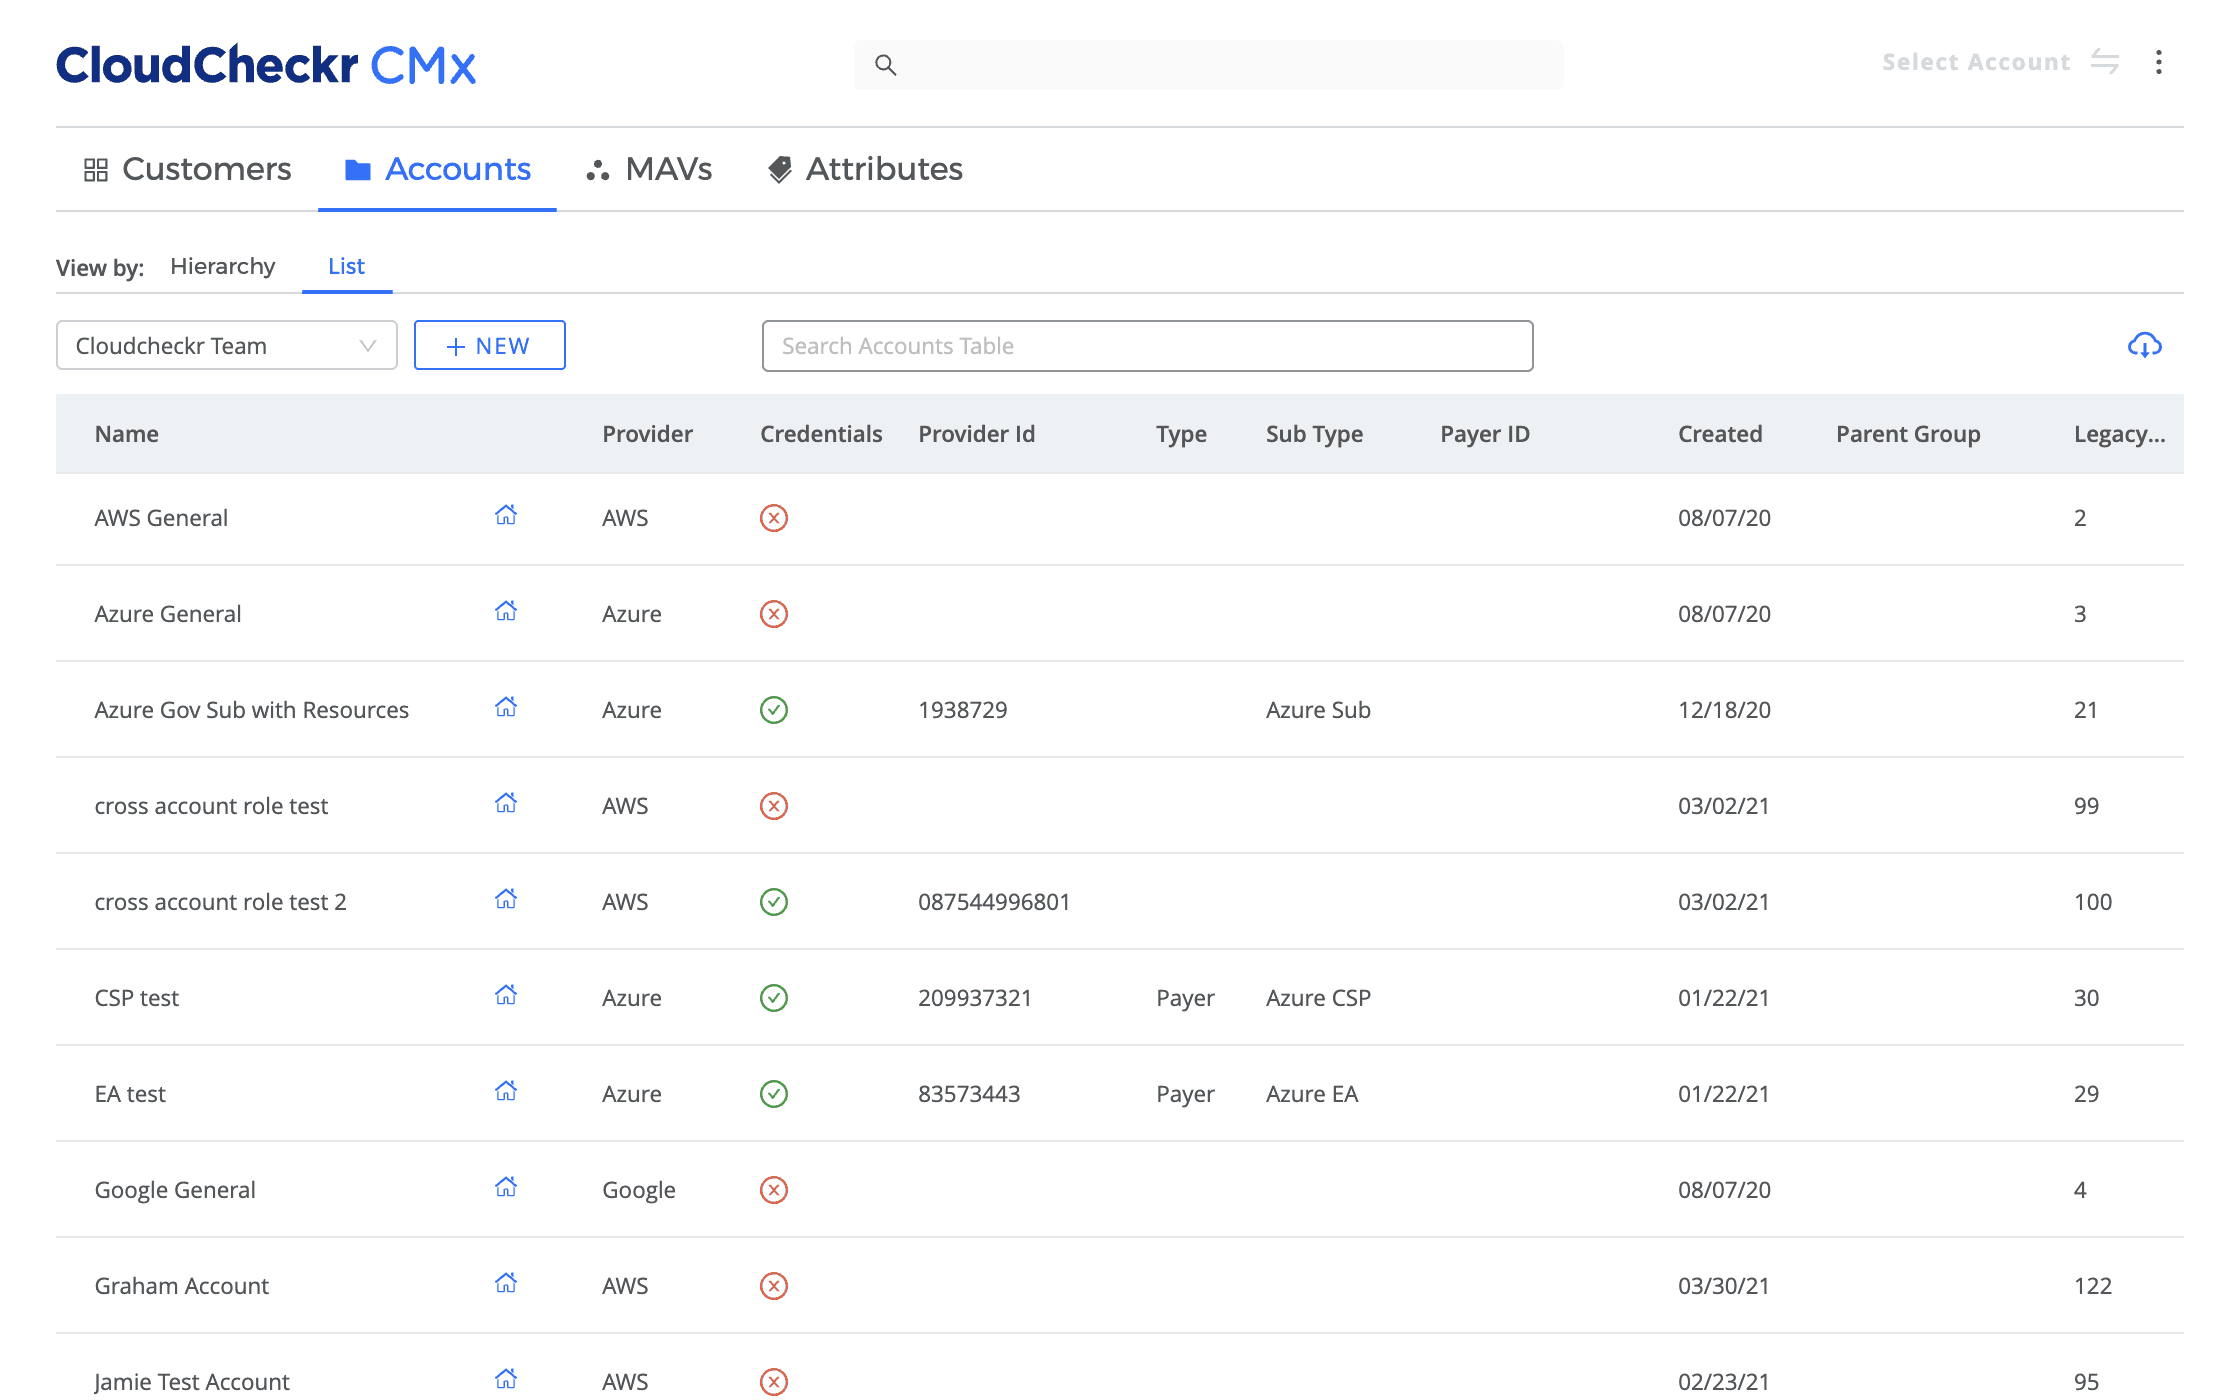Open the Graham Account name
The width and height of the screenshot is (2240, 1400).
click(182, 1286)
